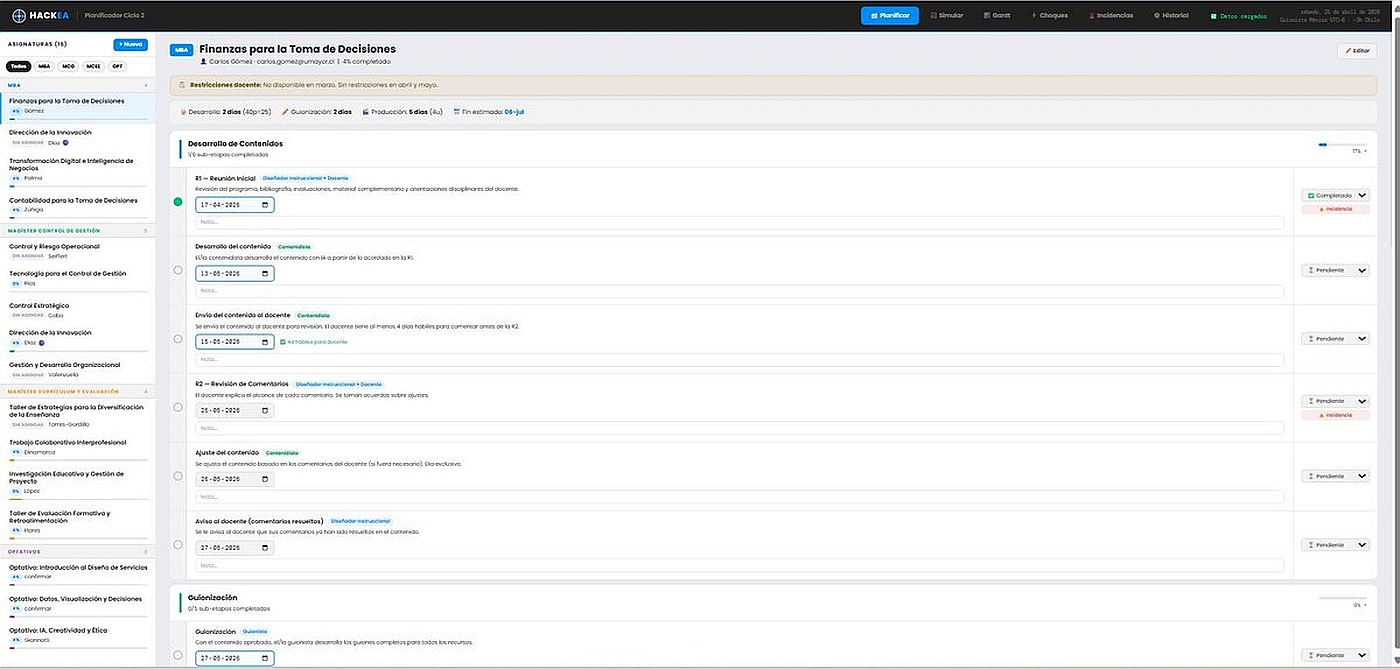
Task: Click the Restricciones docente notice icon
Action: (x=183, y=86)
